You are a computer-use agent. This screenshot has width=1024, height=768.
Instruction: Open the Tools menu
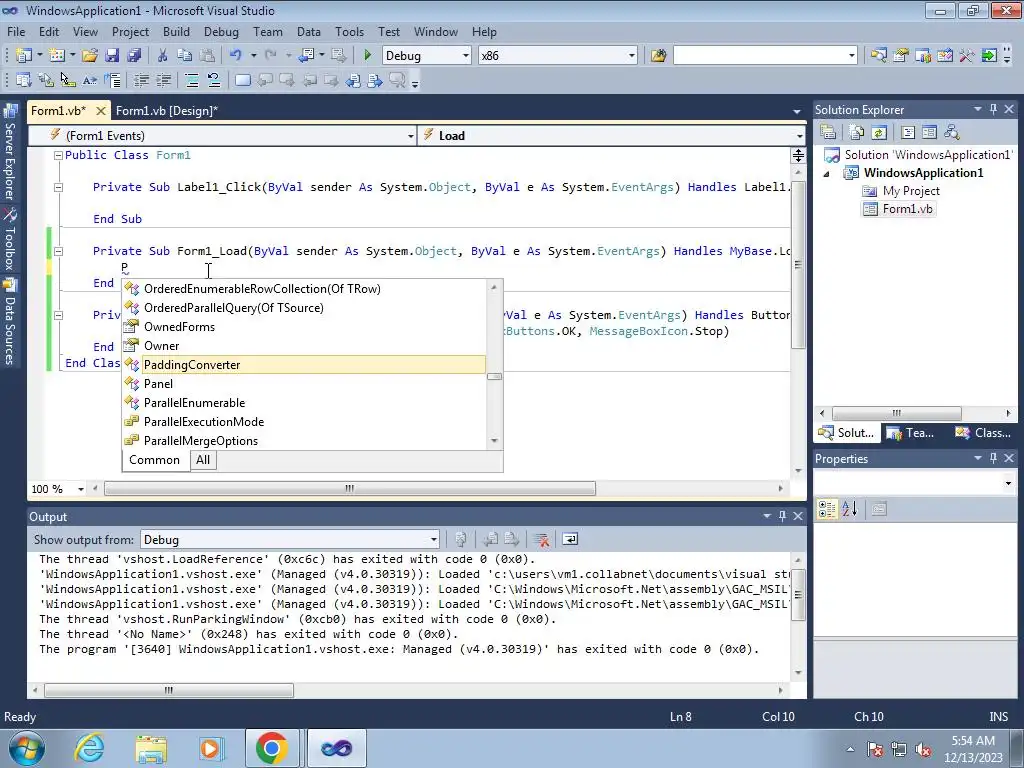point(349,31)
